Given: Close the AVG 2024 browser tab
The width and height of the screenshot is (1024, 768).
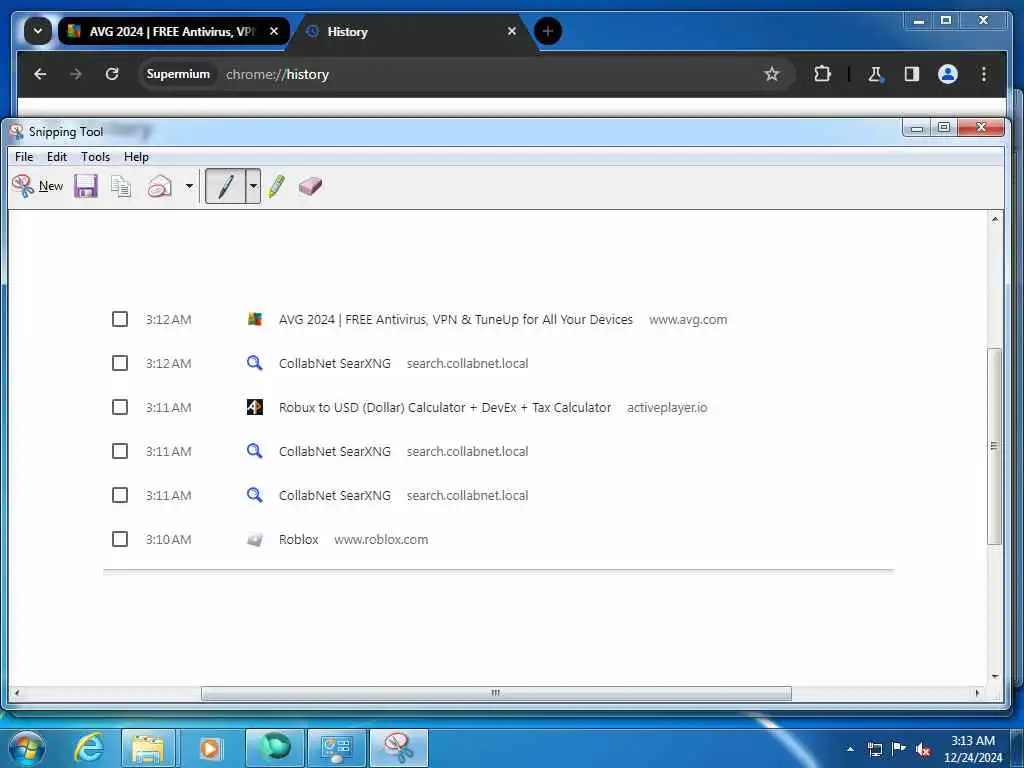Looking at the screenshot, I should pyautogui.click(x=274, y=31).
